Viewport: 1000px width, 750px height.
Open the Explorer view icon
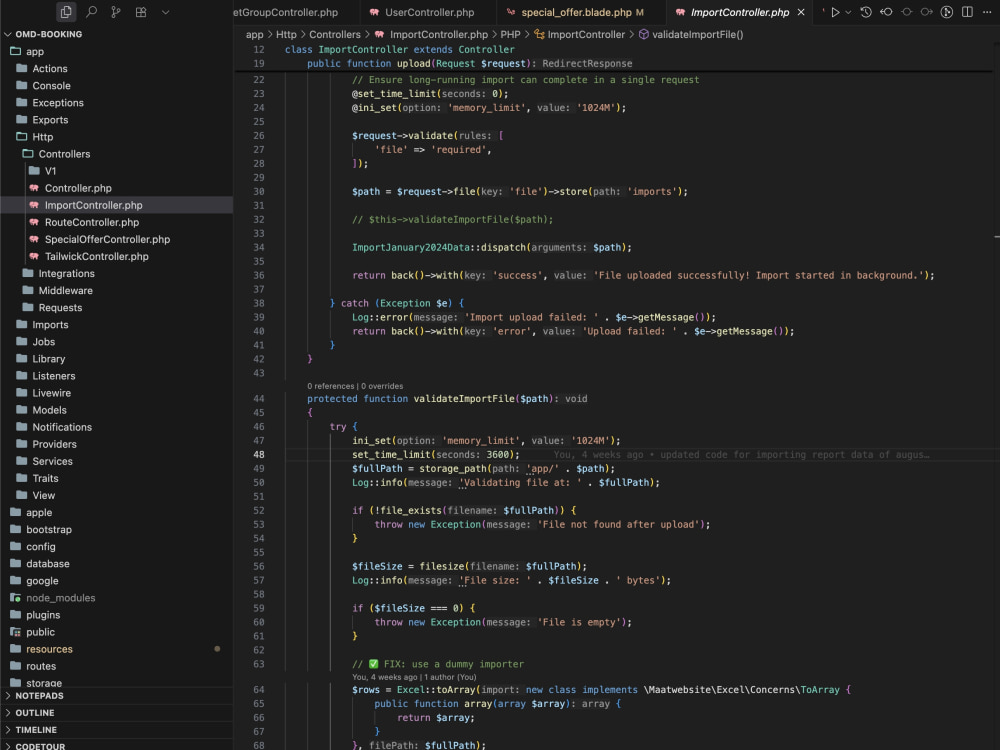[x=66, y=11]
